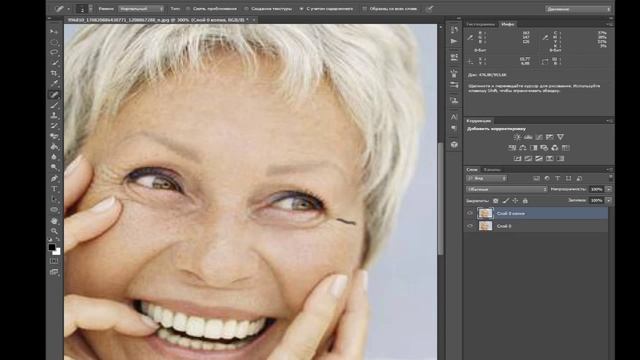640x360 pixels.
Task: Switch to the Info tab
Action: [507, 24]
